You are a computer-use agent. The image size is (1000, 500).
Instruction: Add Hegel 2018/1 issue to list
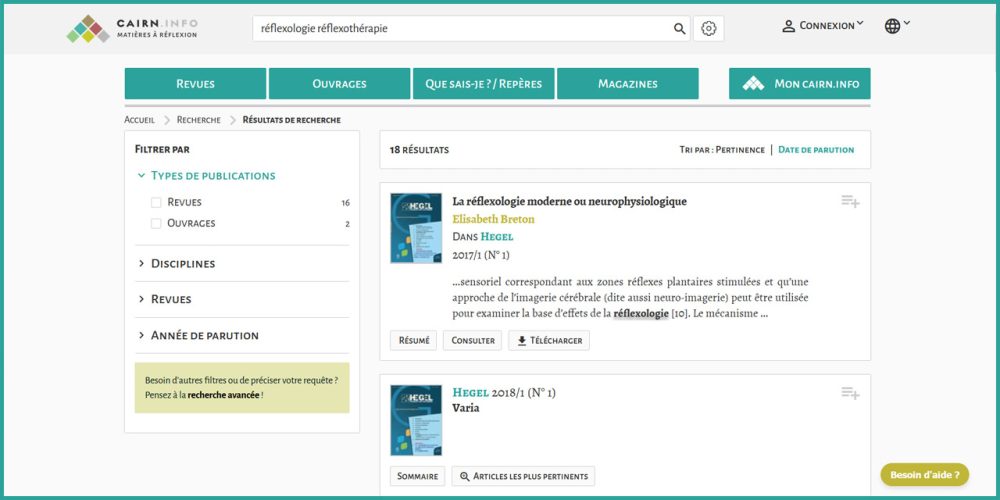coord(850,393)
